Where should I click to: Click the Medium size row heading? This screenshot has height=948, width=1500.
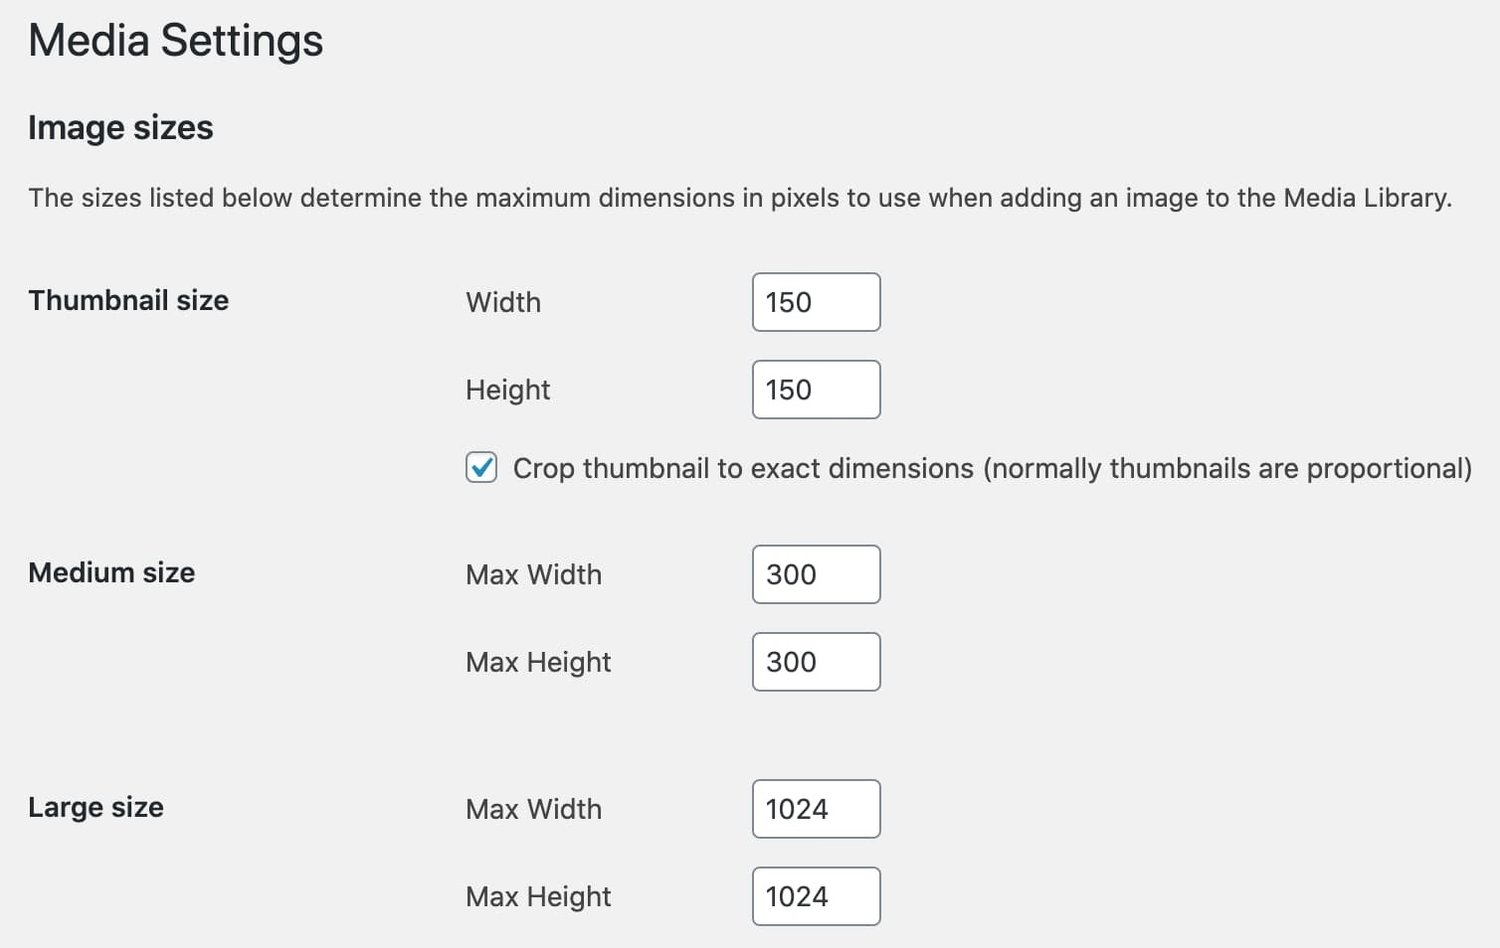[111, 572]
